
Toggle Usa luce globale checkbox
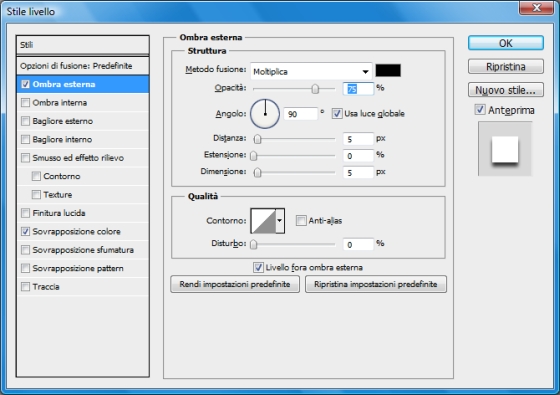(337, 114)
